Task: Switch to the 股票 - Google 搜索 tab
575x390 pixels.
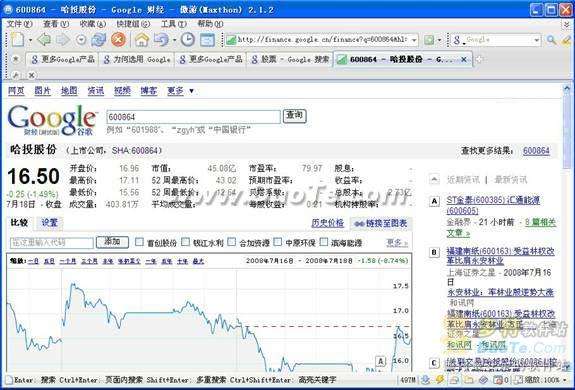Action: click(290, 59)
